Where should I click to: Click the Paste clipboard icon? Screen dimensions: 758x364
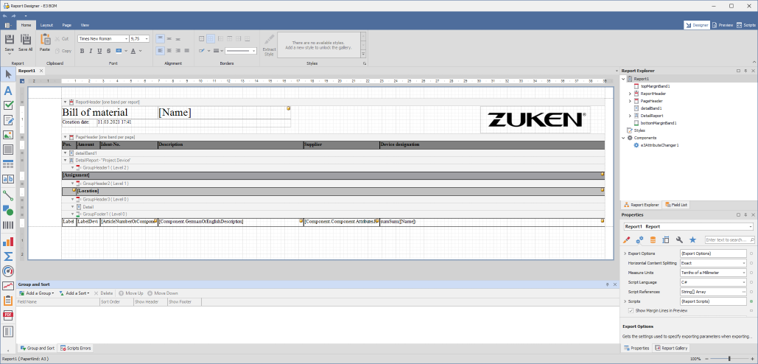click(x=45, y=43)
